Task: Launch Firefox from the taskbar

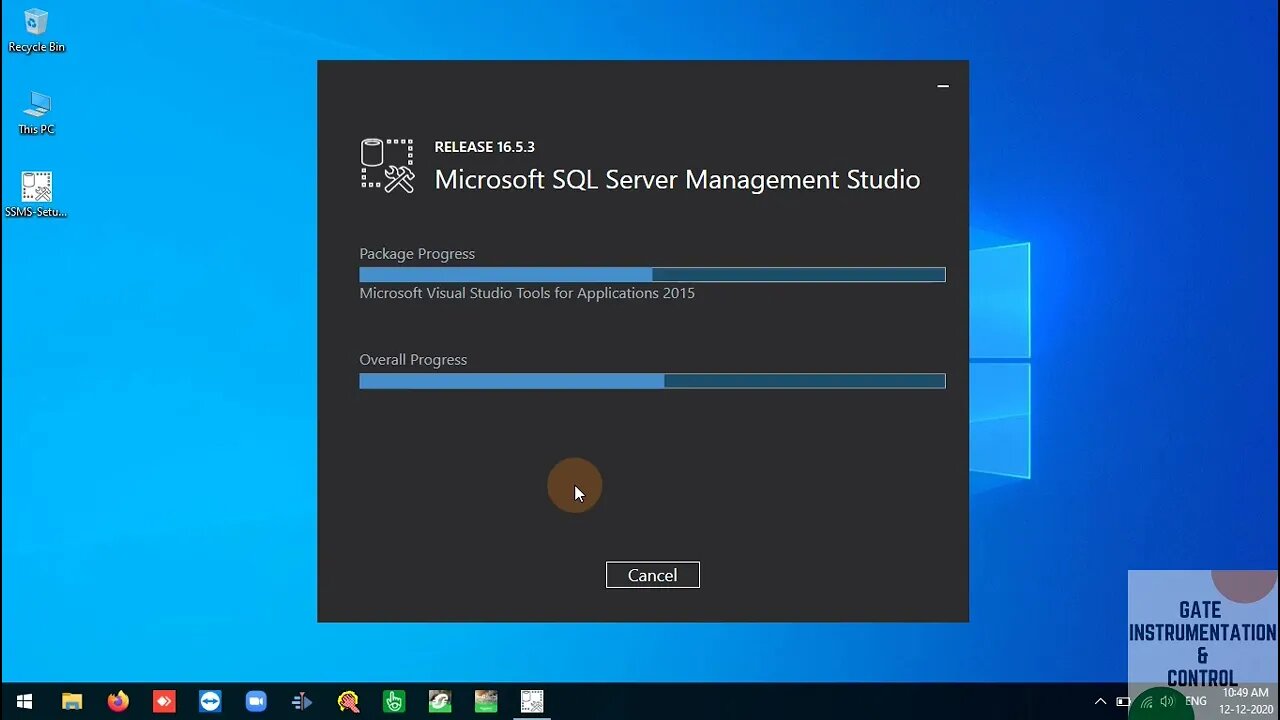Action: pyautogui.click(x=118, y=701)
